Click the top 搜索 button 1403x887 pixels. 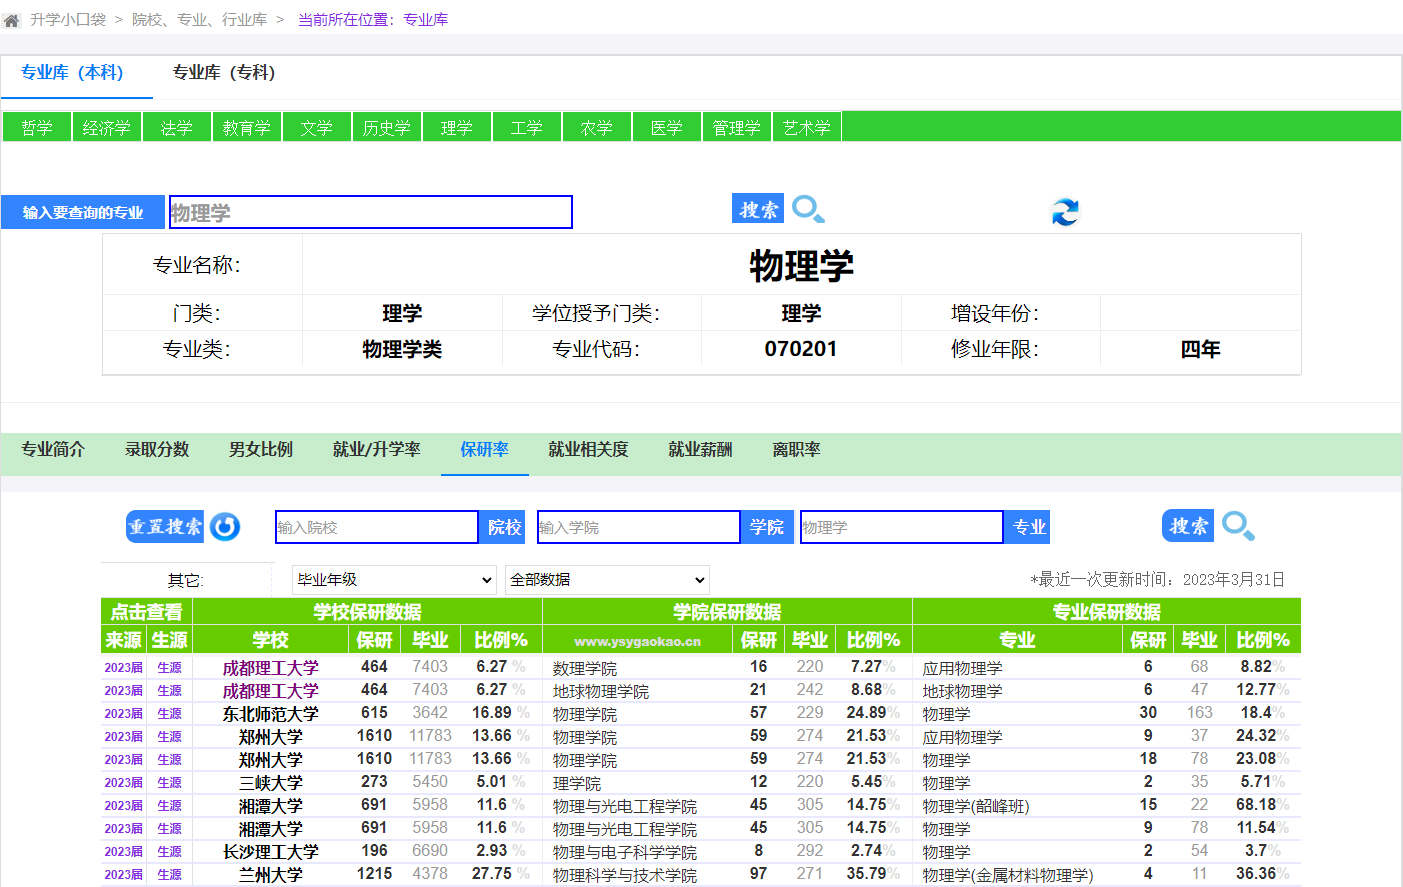click(758, 209)
